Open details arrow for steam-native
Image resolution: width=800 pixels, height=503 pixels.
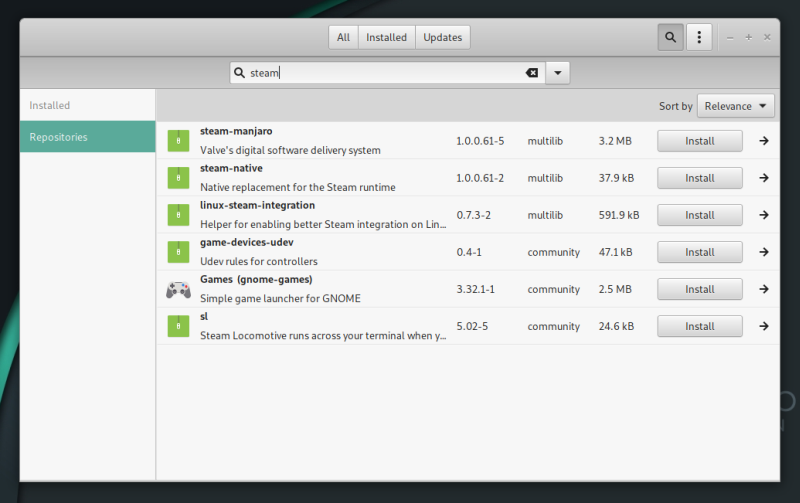pyautogui.click(x=764, y=178)
